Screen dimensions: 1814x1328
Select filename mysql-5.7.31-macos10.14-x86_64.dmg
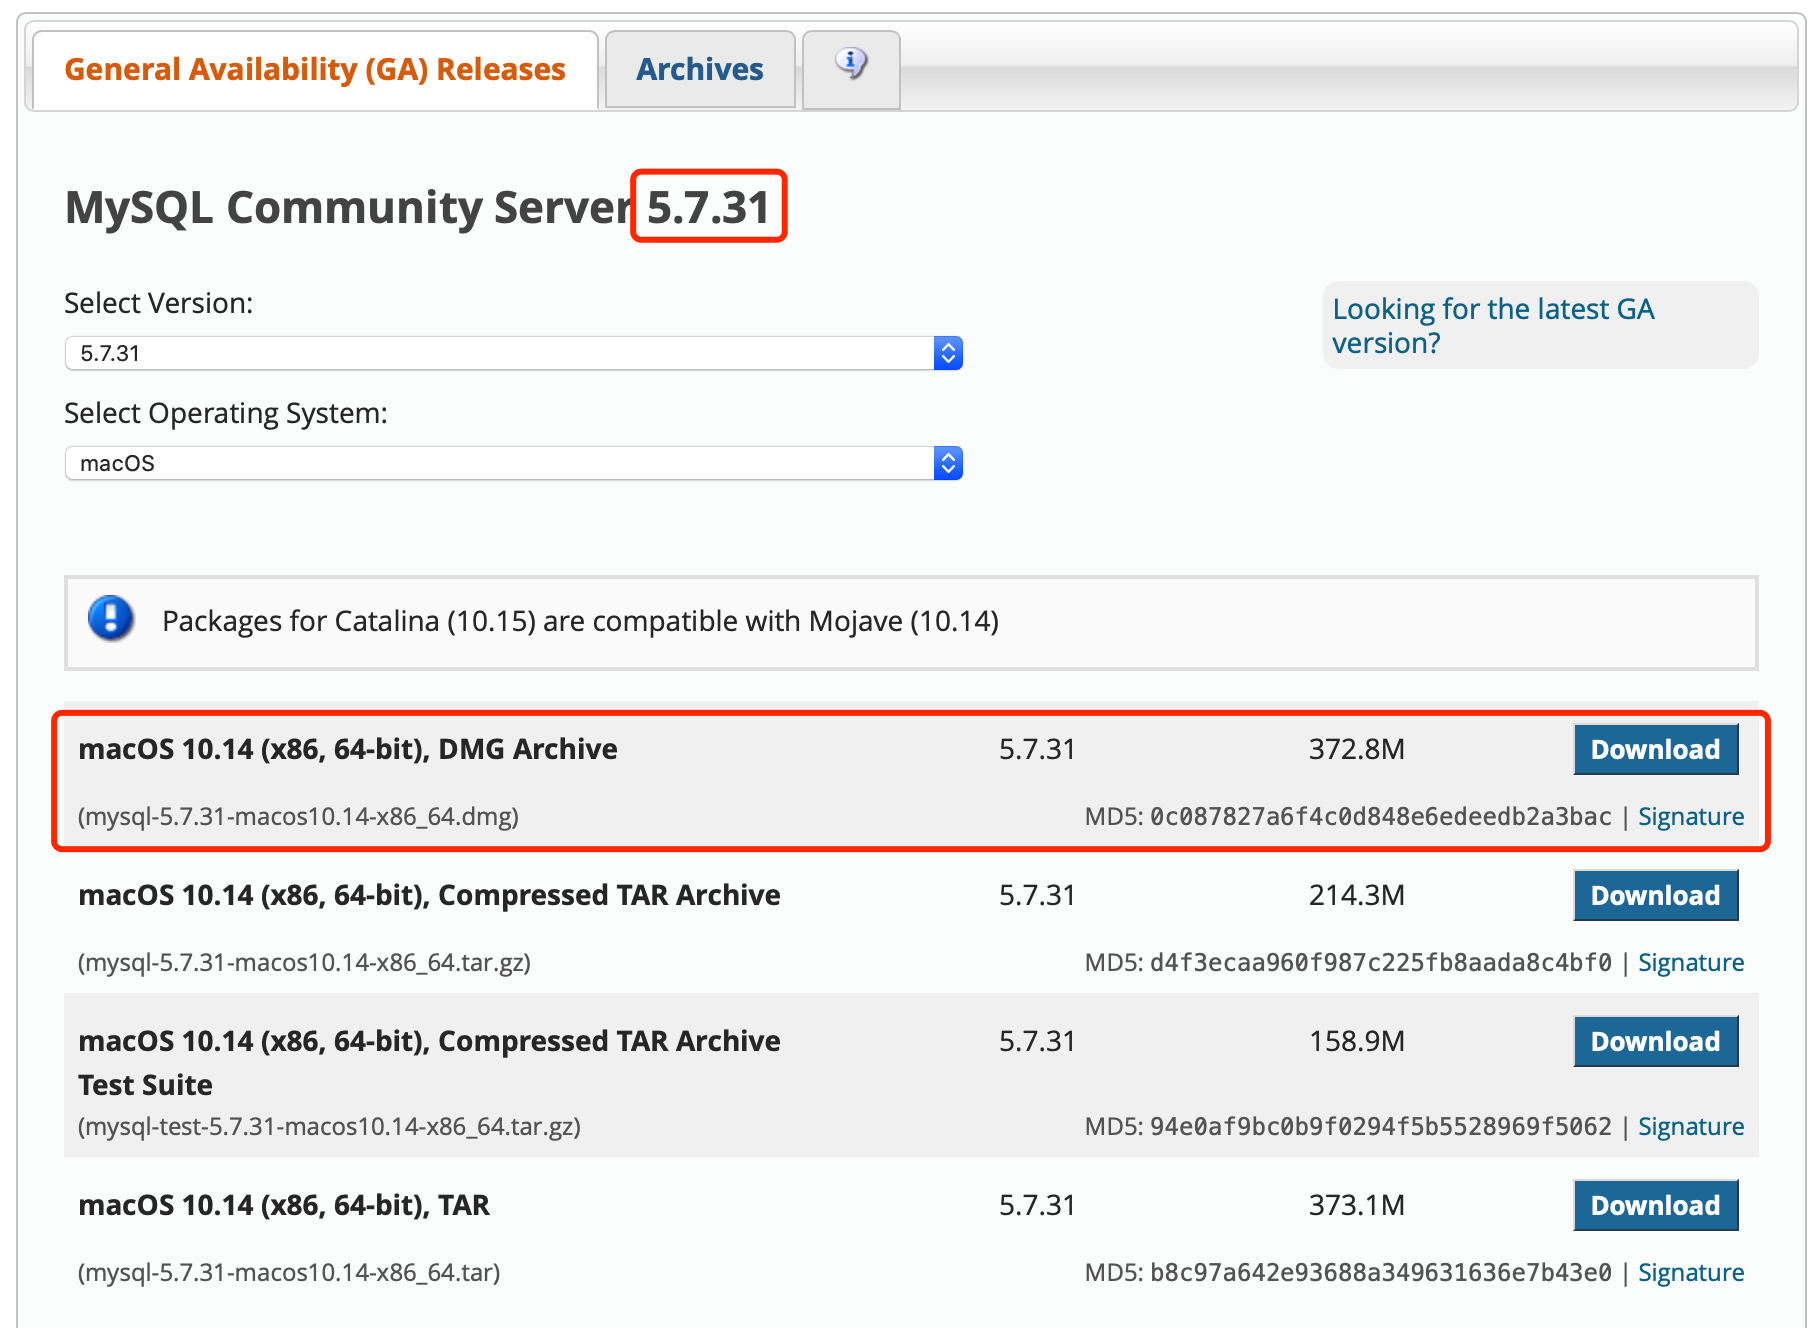[x=298, y=816]
